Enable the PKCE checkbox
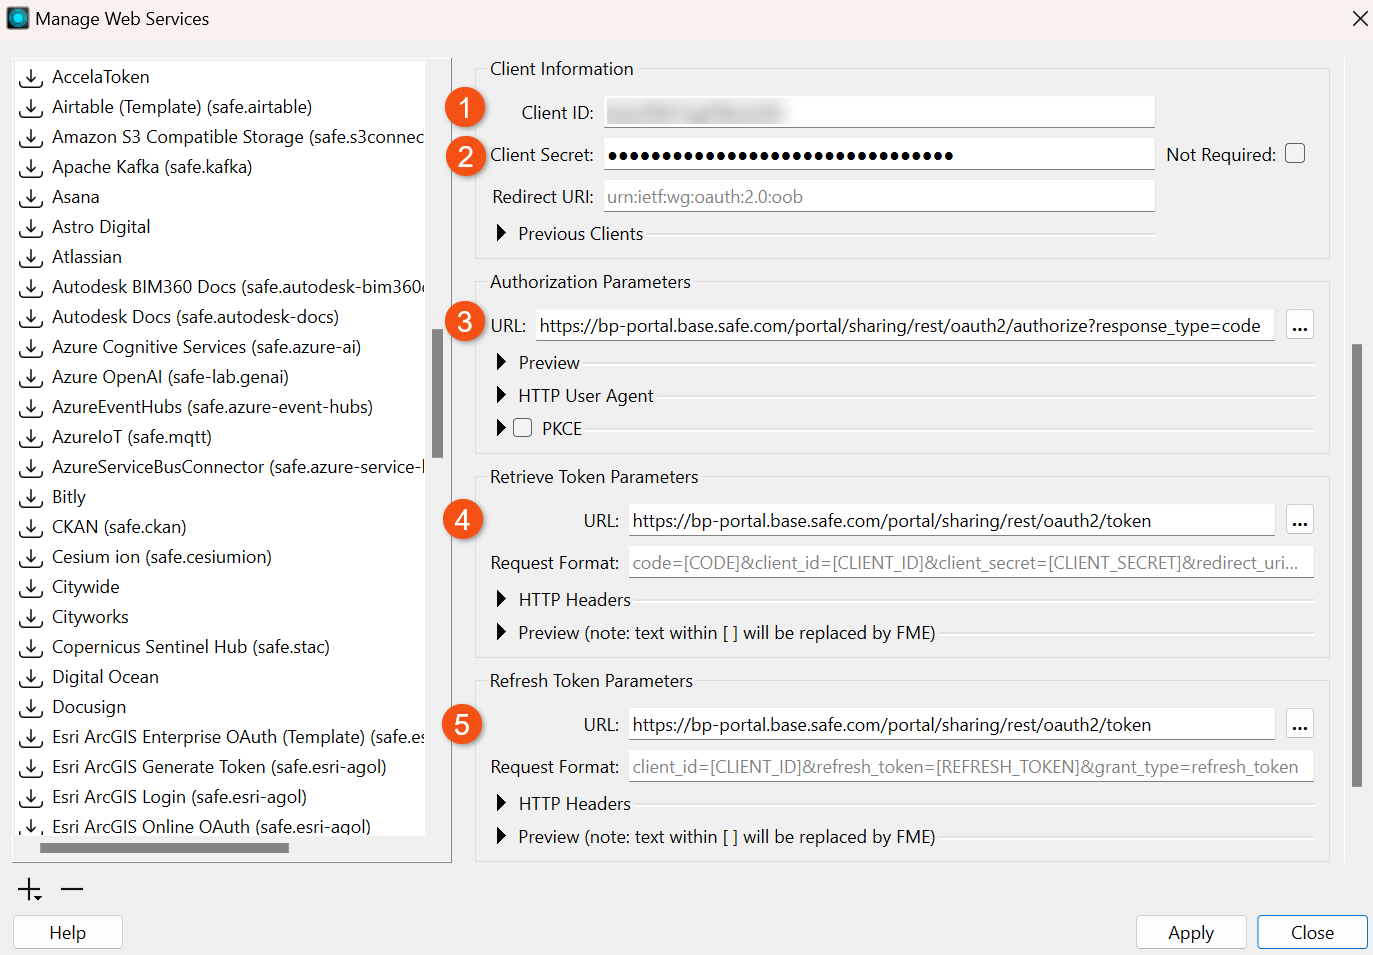The image size is (1373, 955). tap(523, 428)
